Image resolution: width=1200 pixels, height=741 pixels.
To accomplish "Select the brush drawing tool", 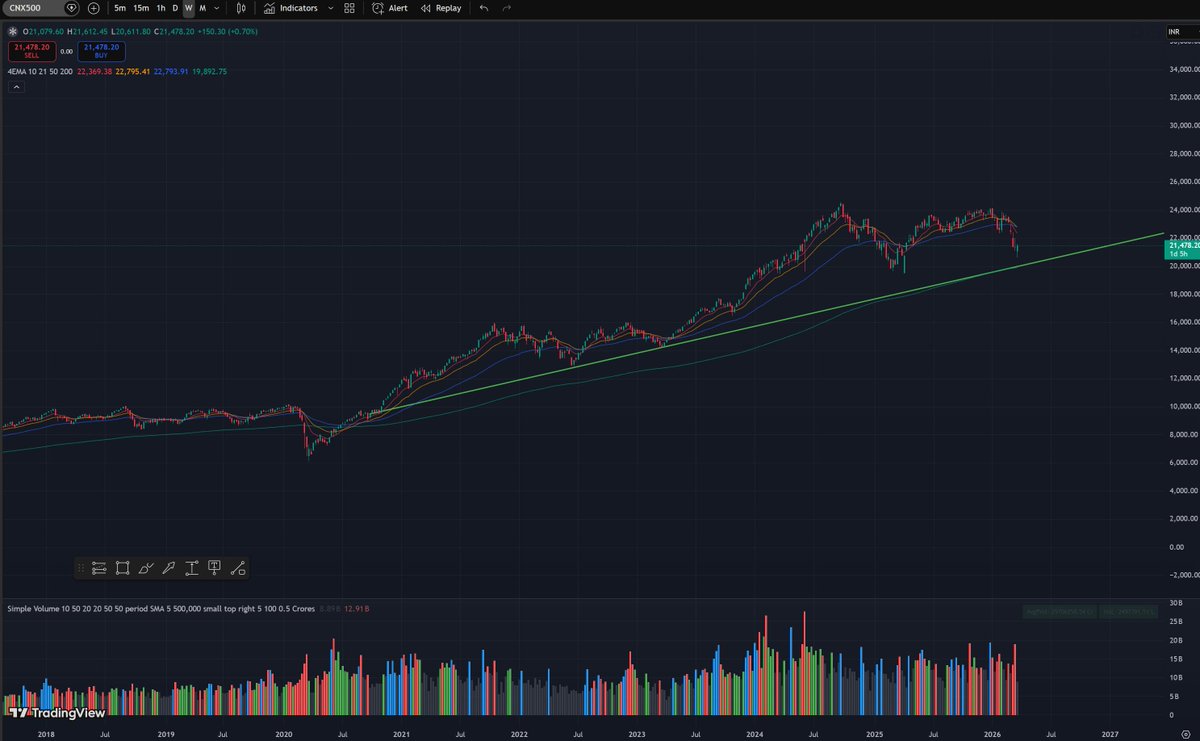I will 145,568.
